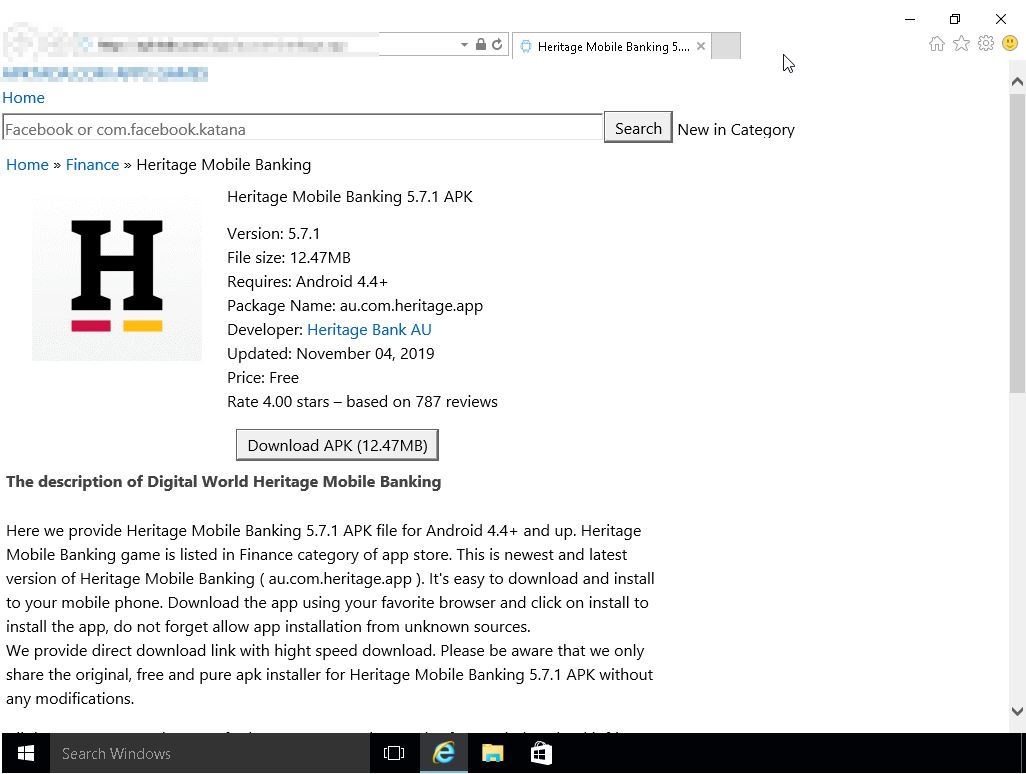Click the Heritage H app logo
Viewport: 1026px width, 774px height.
[116, 278]
